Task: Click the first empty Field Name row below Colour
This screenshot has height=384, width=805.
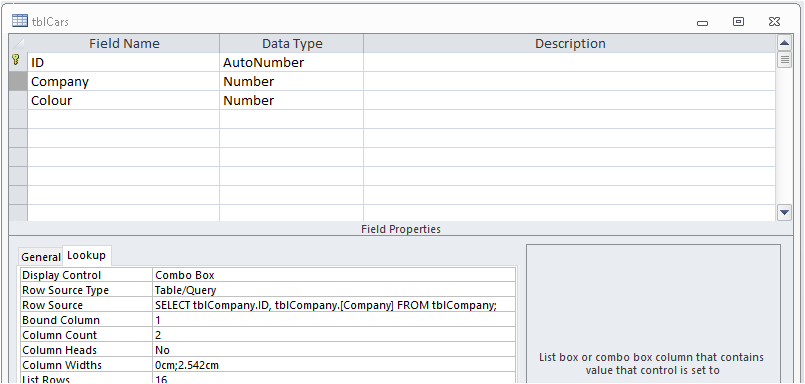Action: pyautogui.click(x=124, y=120)
